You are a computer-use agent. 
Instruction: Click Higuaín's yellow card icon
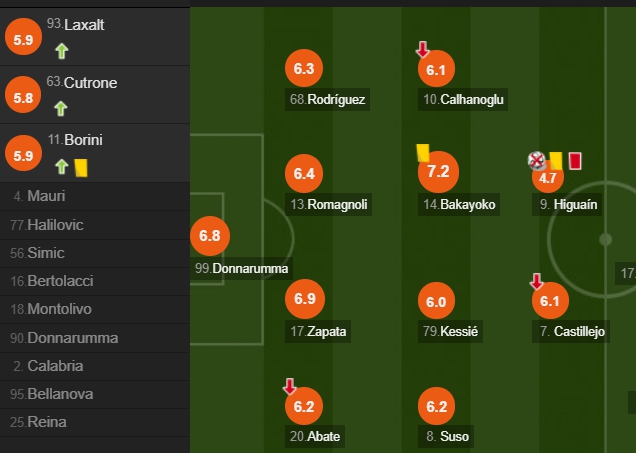point(556,161)
